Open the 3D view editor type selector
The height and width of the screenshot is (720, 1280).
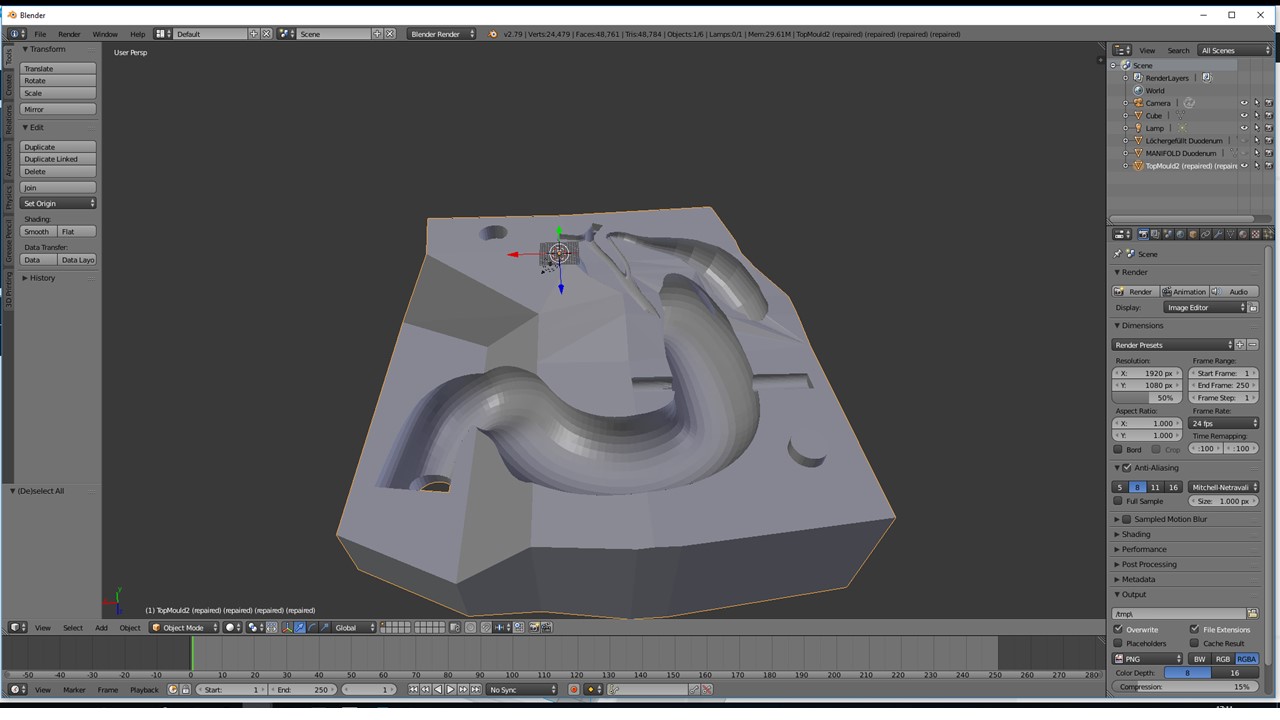point(17,627)
